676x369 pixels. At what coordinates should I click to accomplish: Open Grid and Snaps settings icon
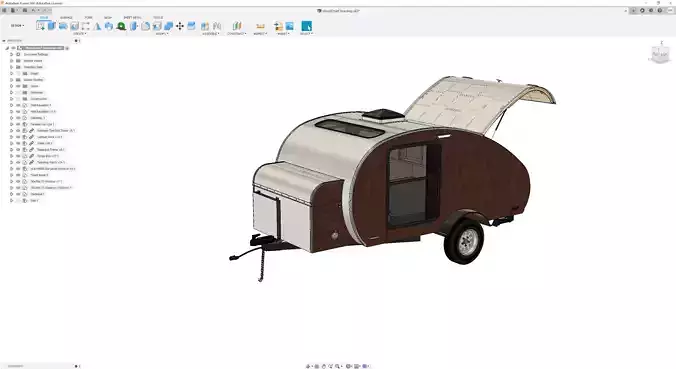click(x=357, y=366)
